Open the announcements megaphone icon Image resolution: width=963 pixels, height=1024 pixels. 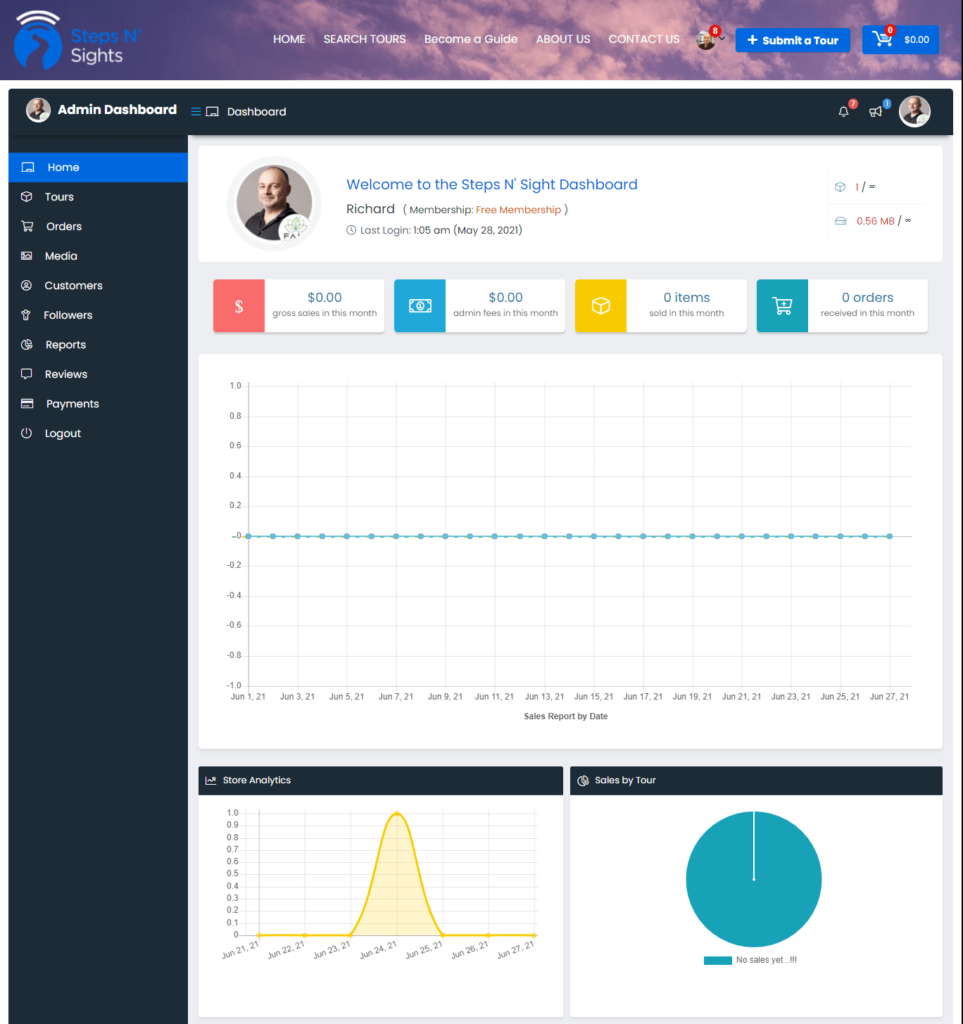point(876,112)
